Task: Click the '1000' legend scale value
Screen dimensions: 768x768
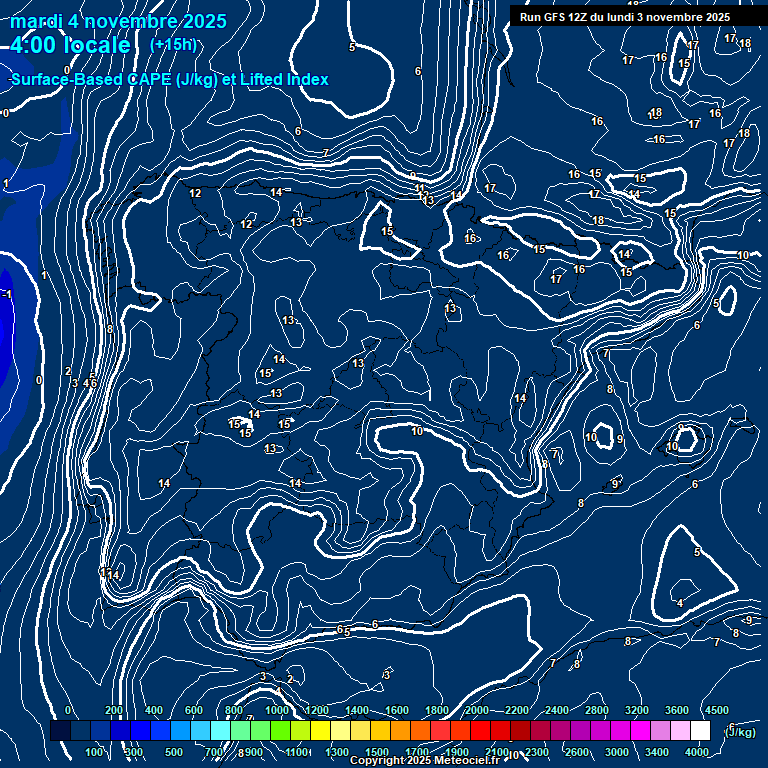Action: pyautogui.click(x=277, y=710)
